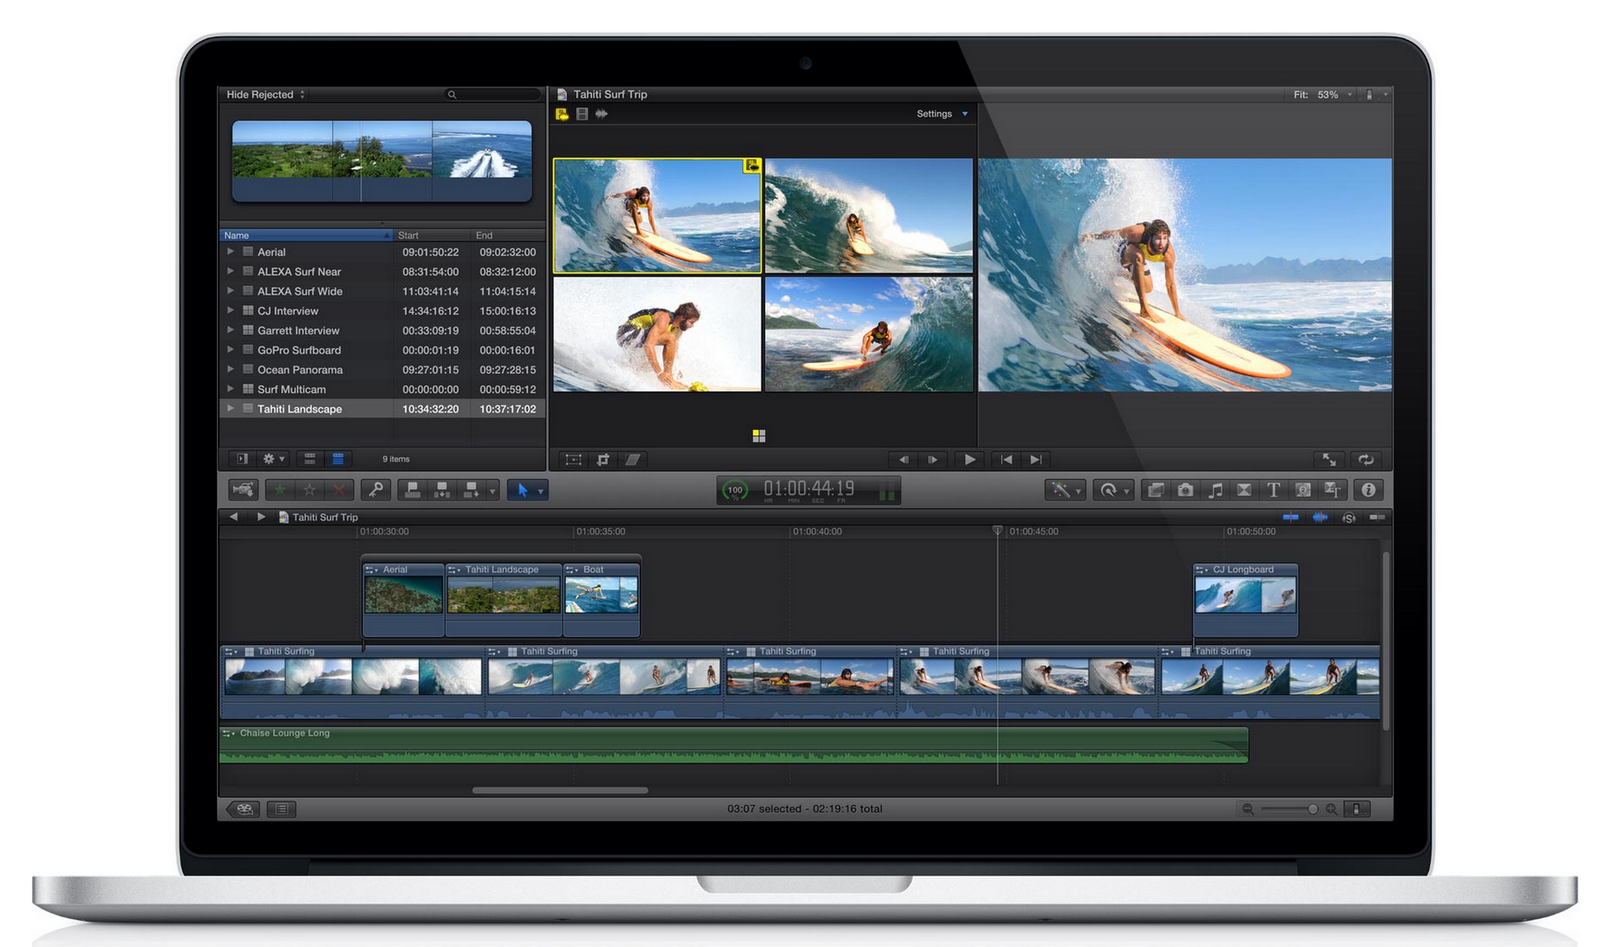Enable video-and-audio angle switching
Image resolution: width=1600 pixels, height=947 pixels.
click(562, 114)
